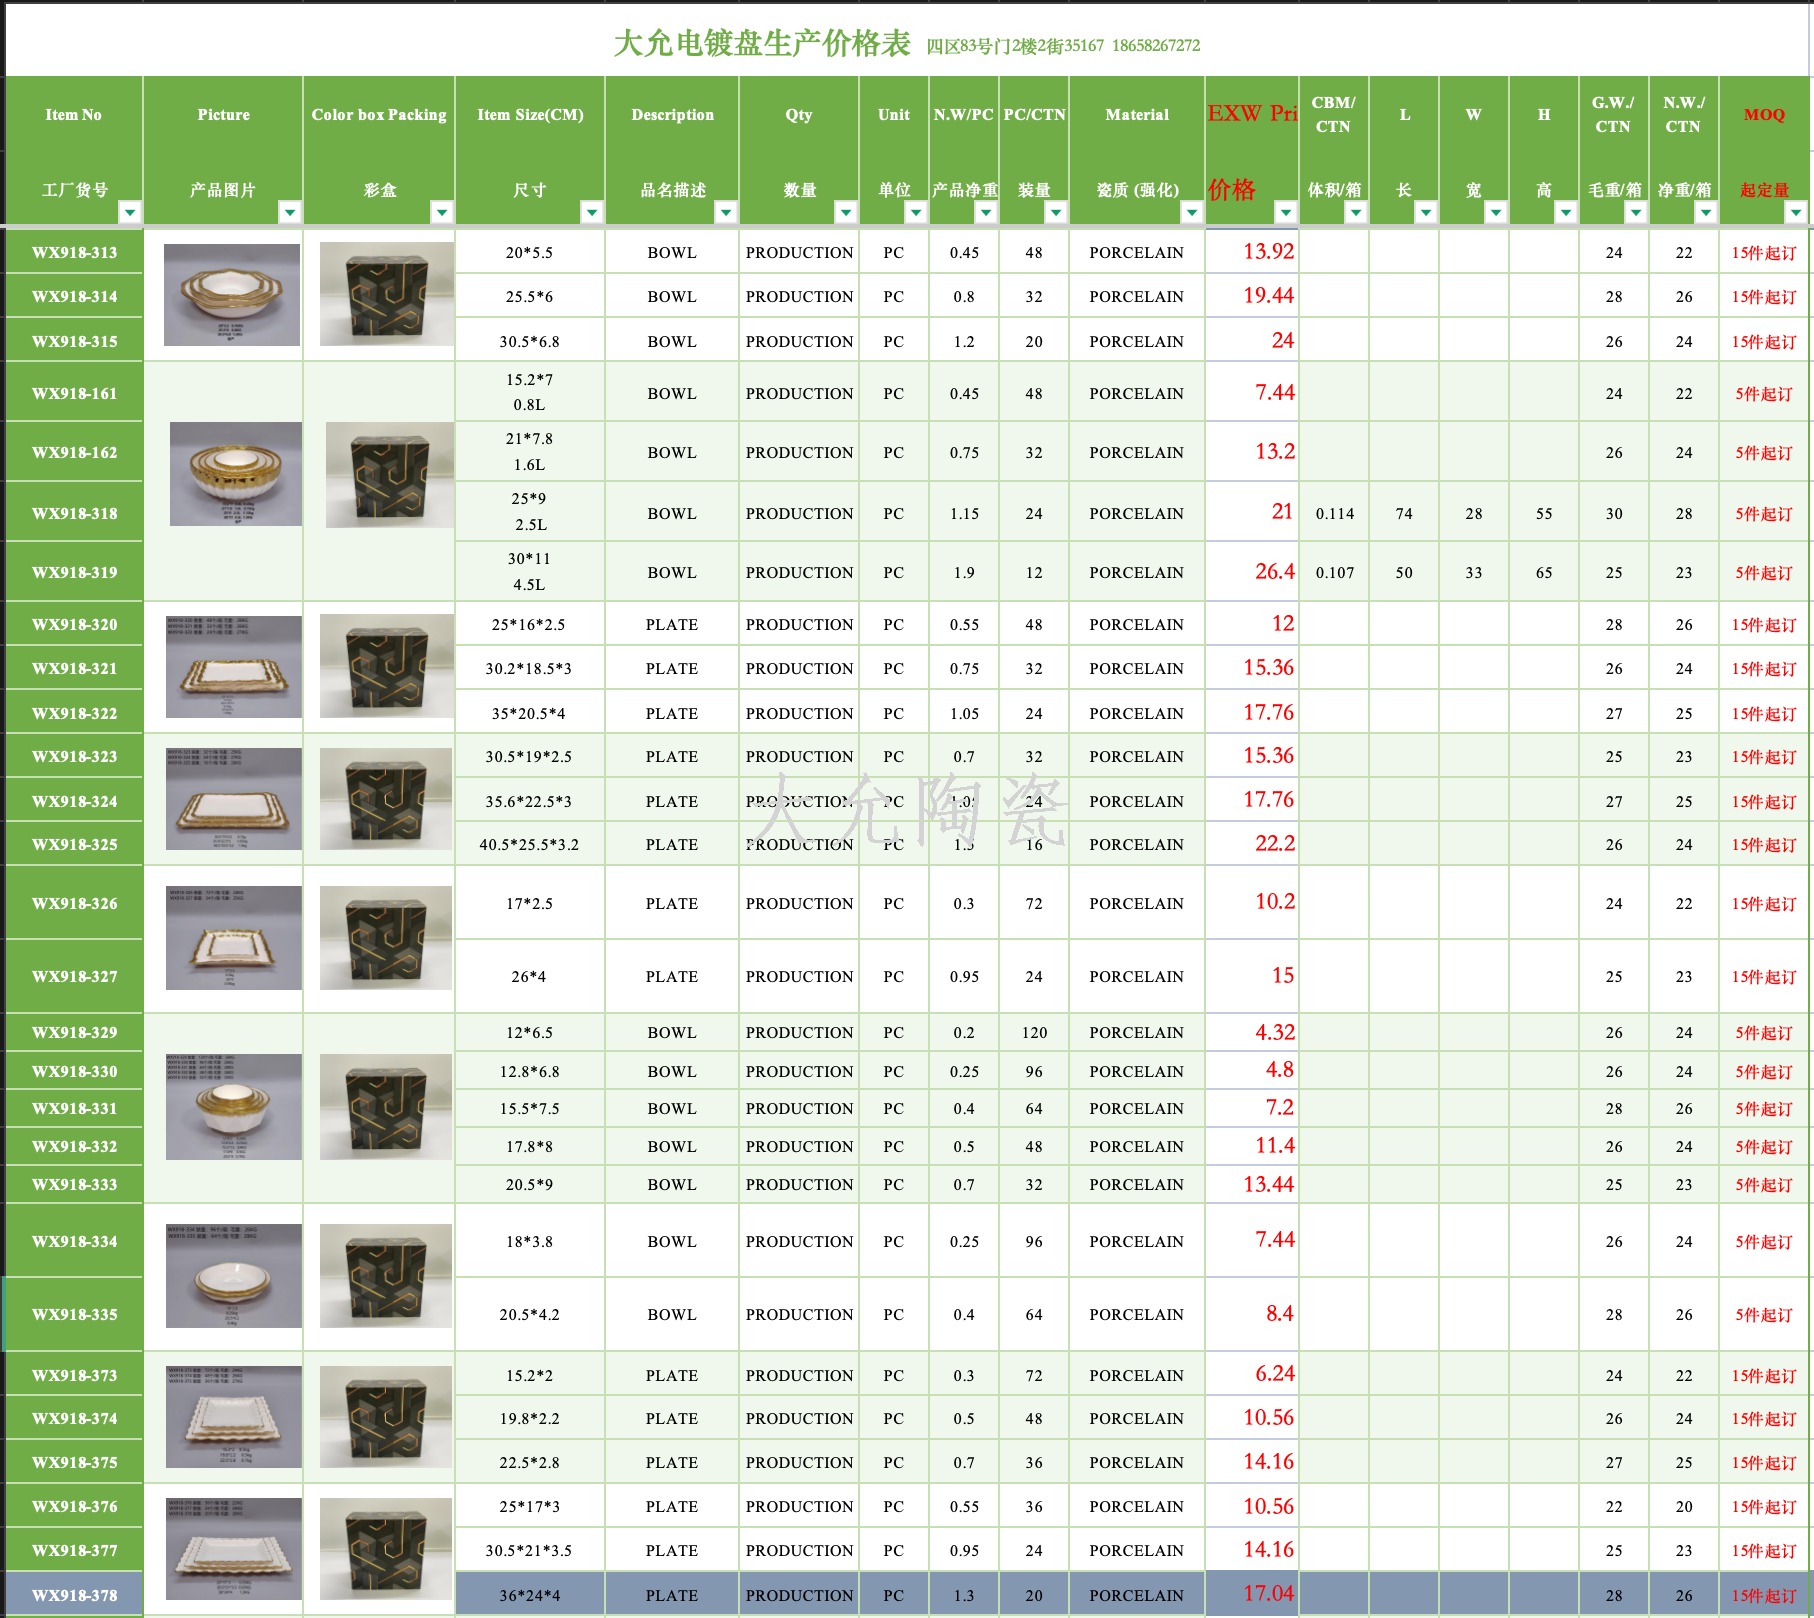The width and height of the screenshot is (1814, 1618).
Task: Expand the PC/CTN column filter arrow
Action: tap(1056, 212)
